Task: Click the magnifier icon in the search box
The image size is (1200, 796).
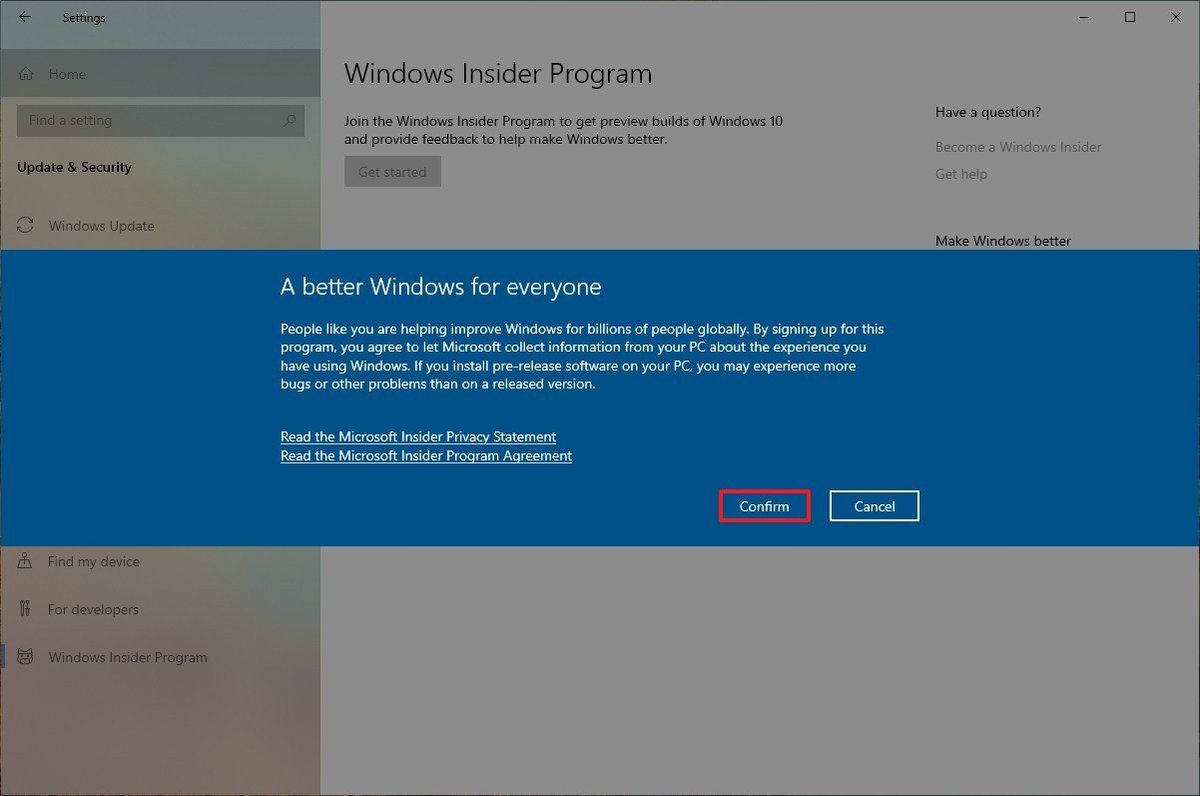Action: (x=288, y=120)
